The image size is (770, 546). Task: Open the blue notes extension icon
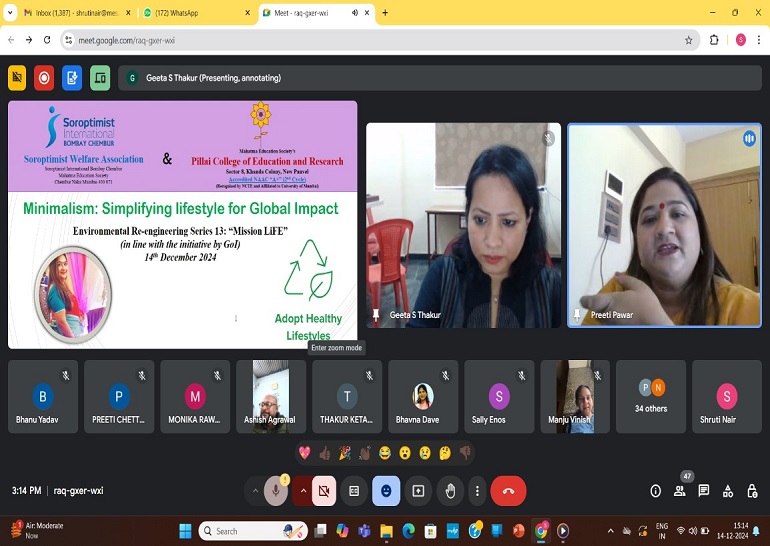72,78
